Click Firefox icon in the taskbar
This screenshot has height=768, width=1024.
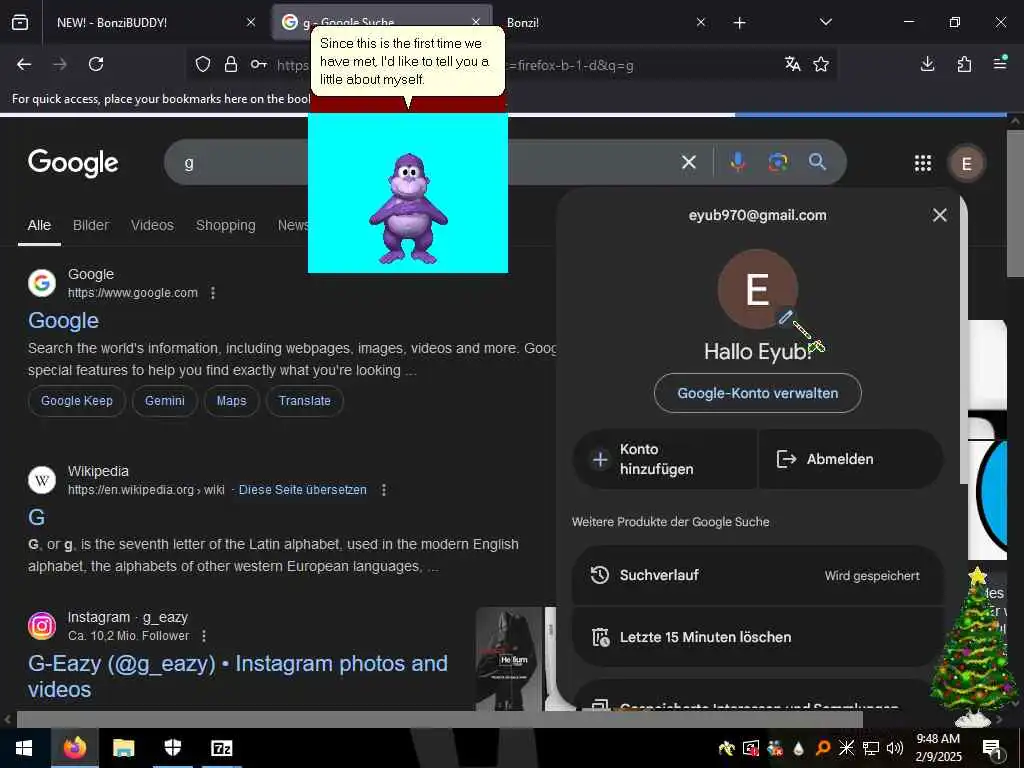point(74,748)
